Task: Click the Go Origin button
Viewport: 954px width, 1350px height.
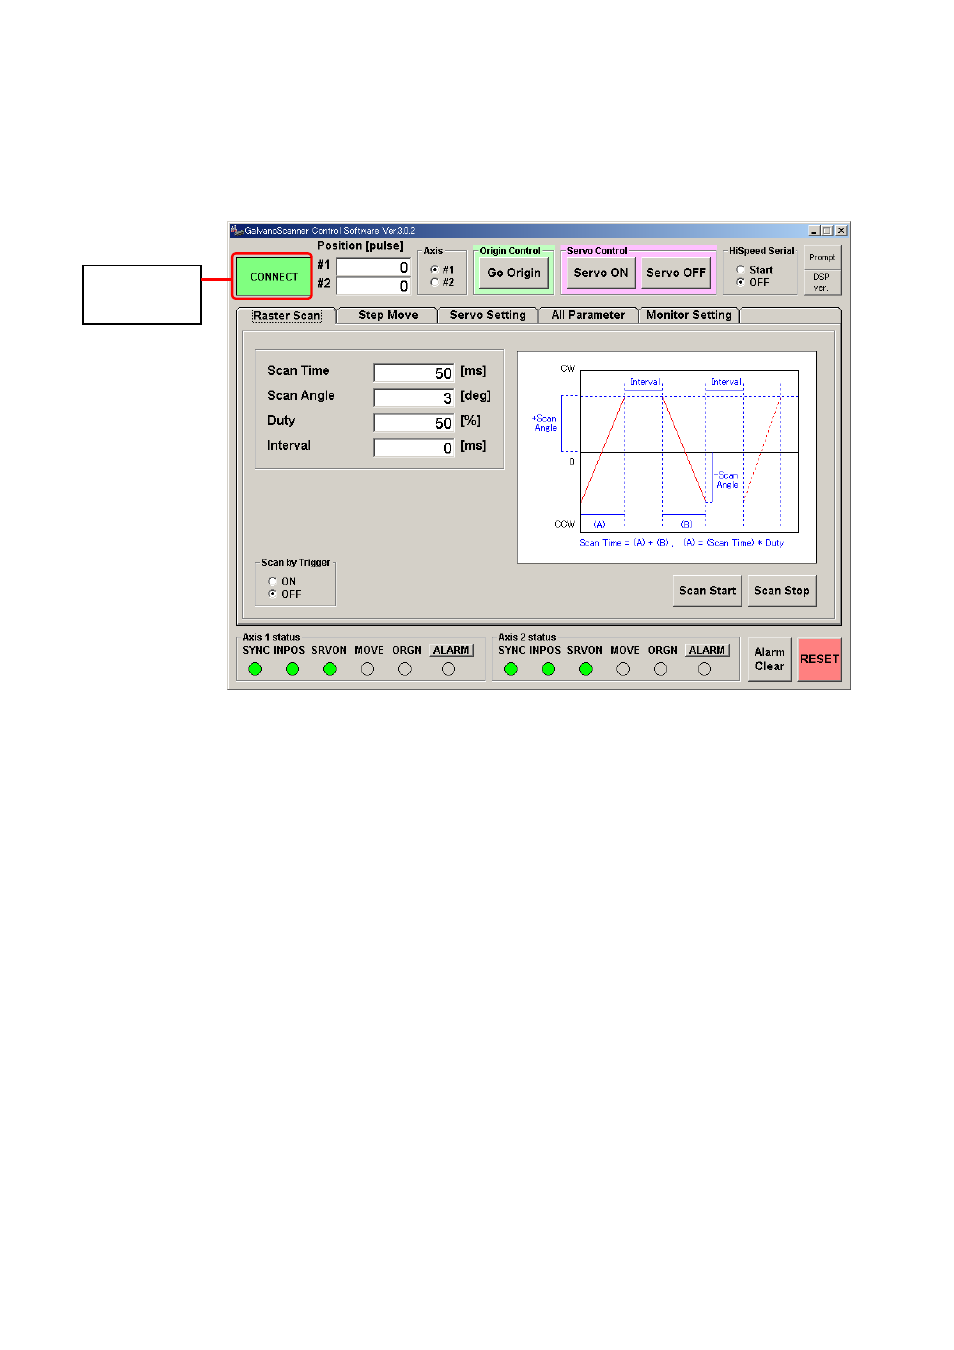Action: [x=514, y=273]
